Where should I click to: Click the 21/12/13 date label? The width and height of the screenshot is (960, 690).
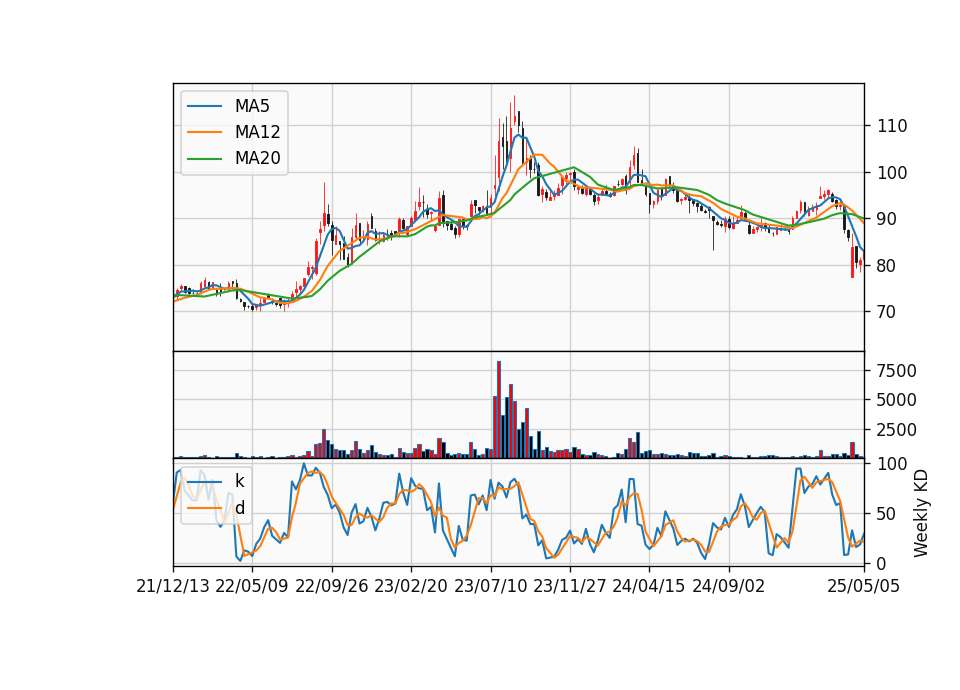[x=173, y=586]
